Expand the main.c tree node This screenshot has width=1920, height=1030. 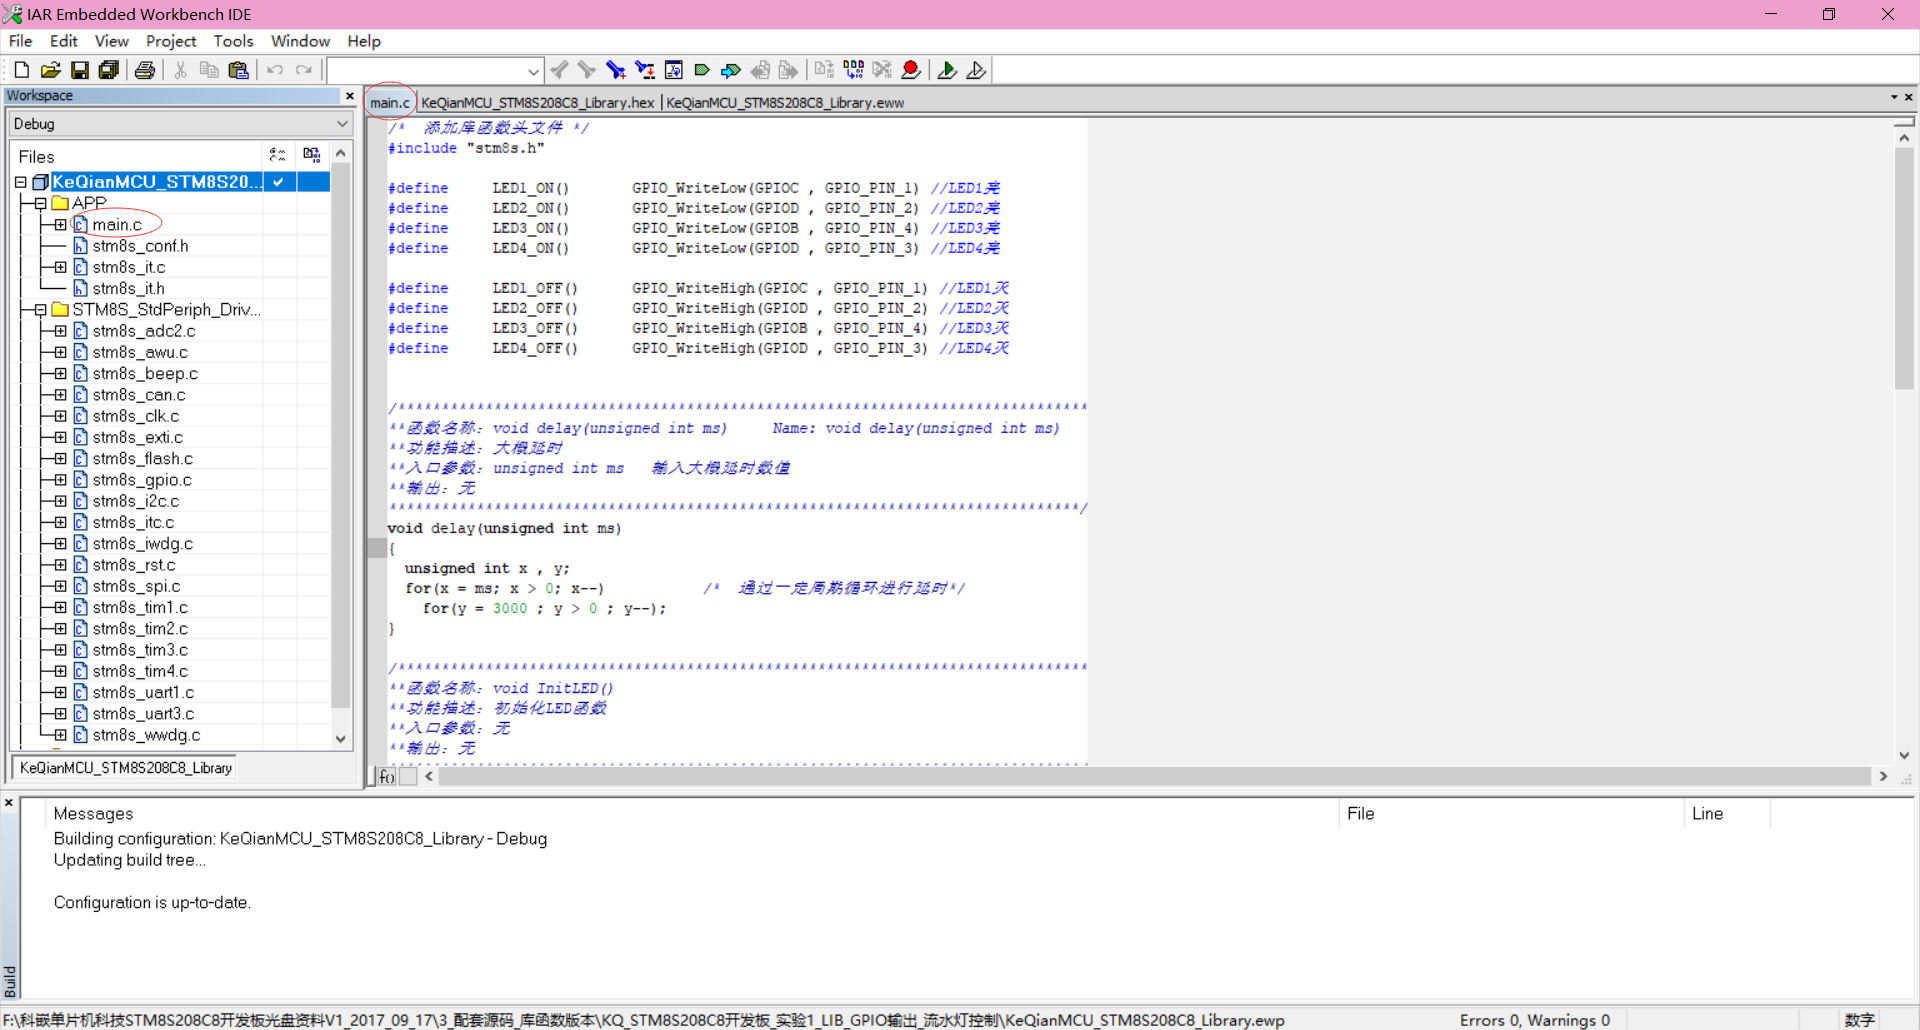[x=60, y=225]
